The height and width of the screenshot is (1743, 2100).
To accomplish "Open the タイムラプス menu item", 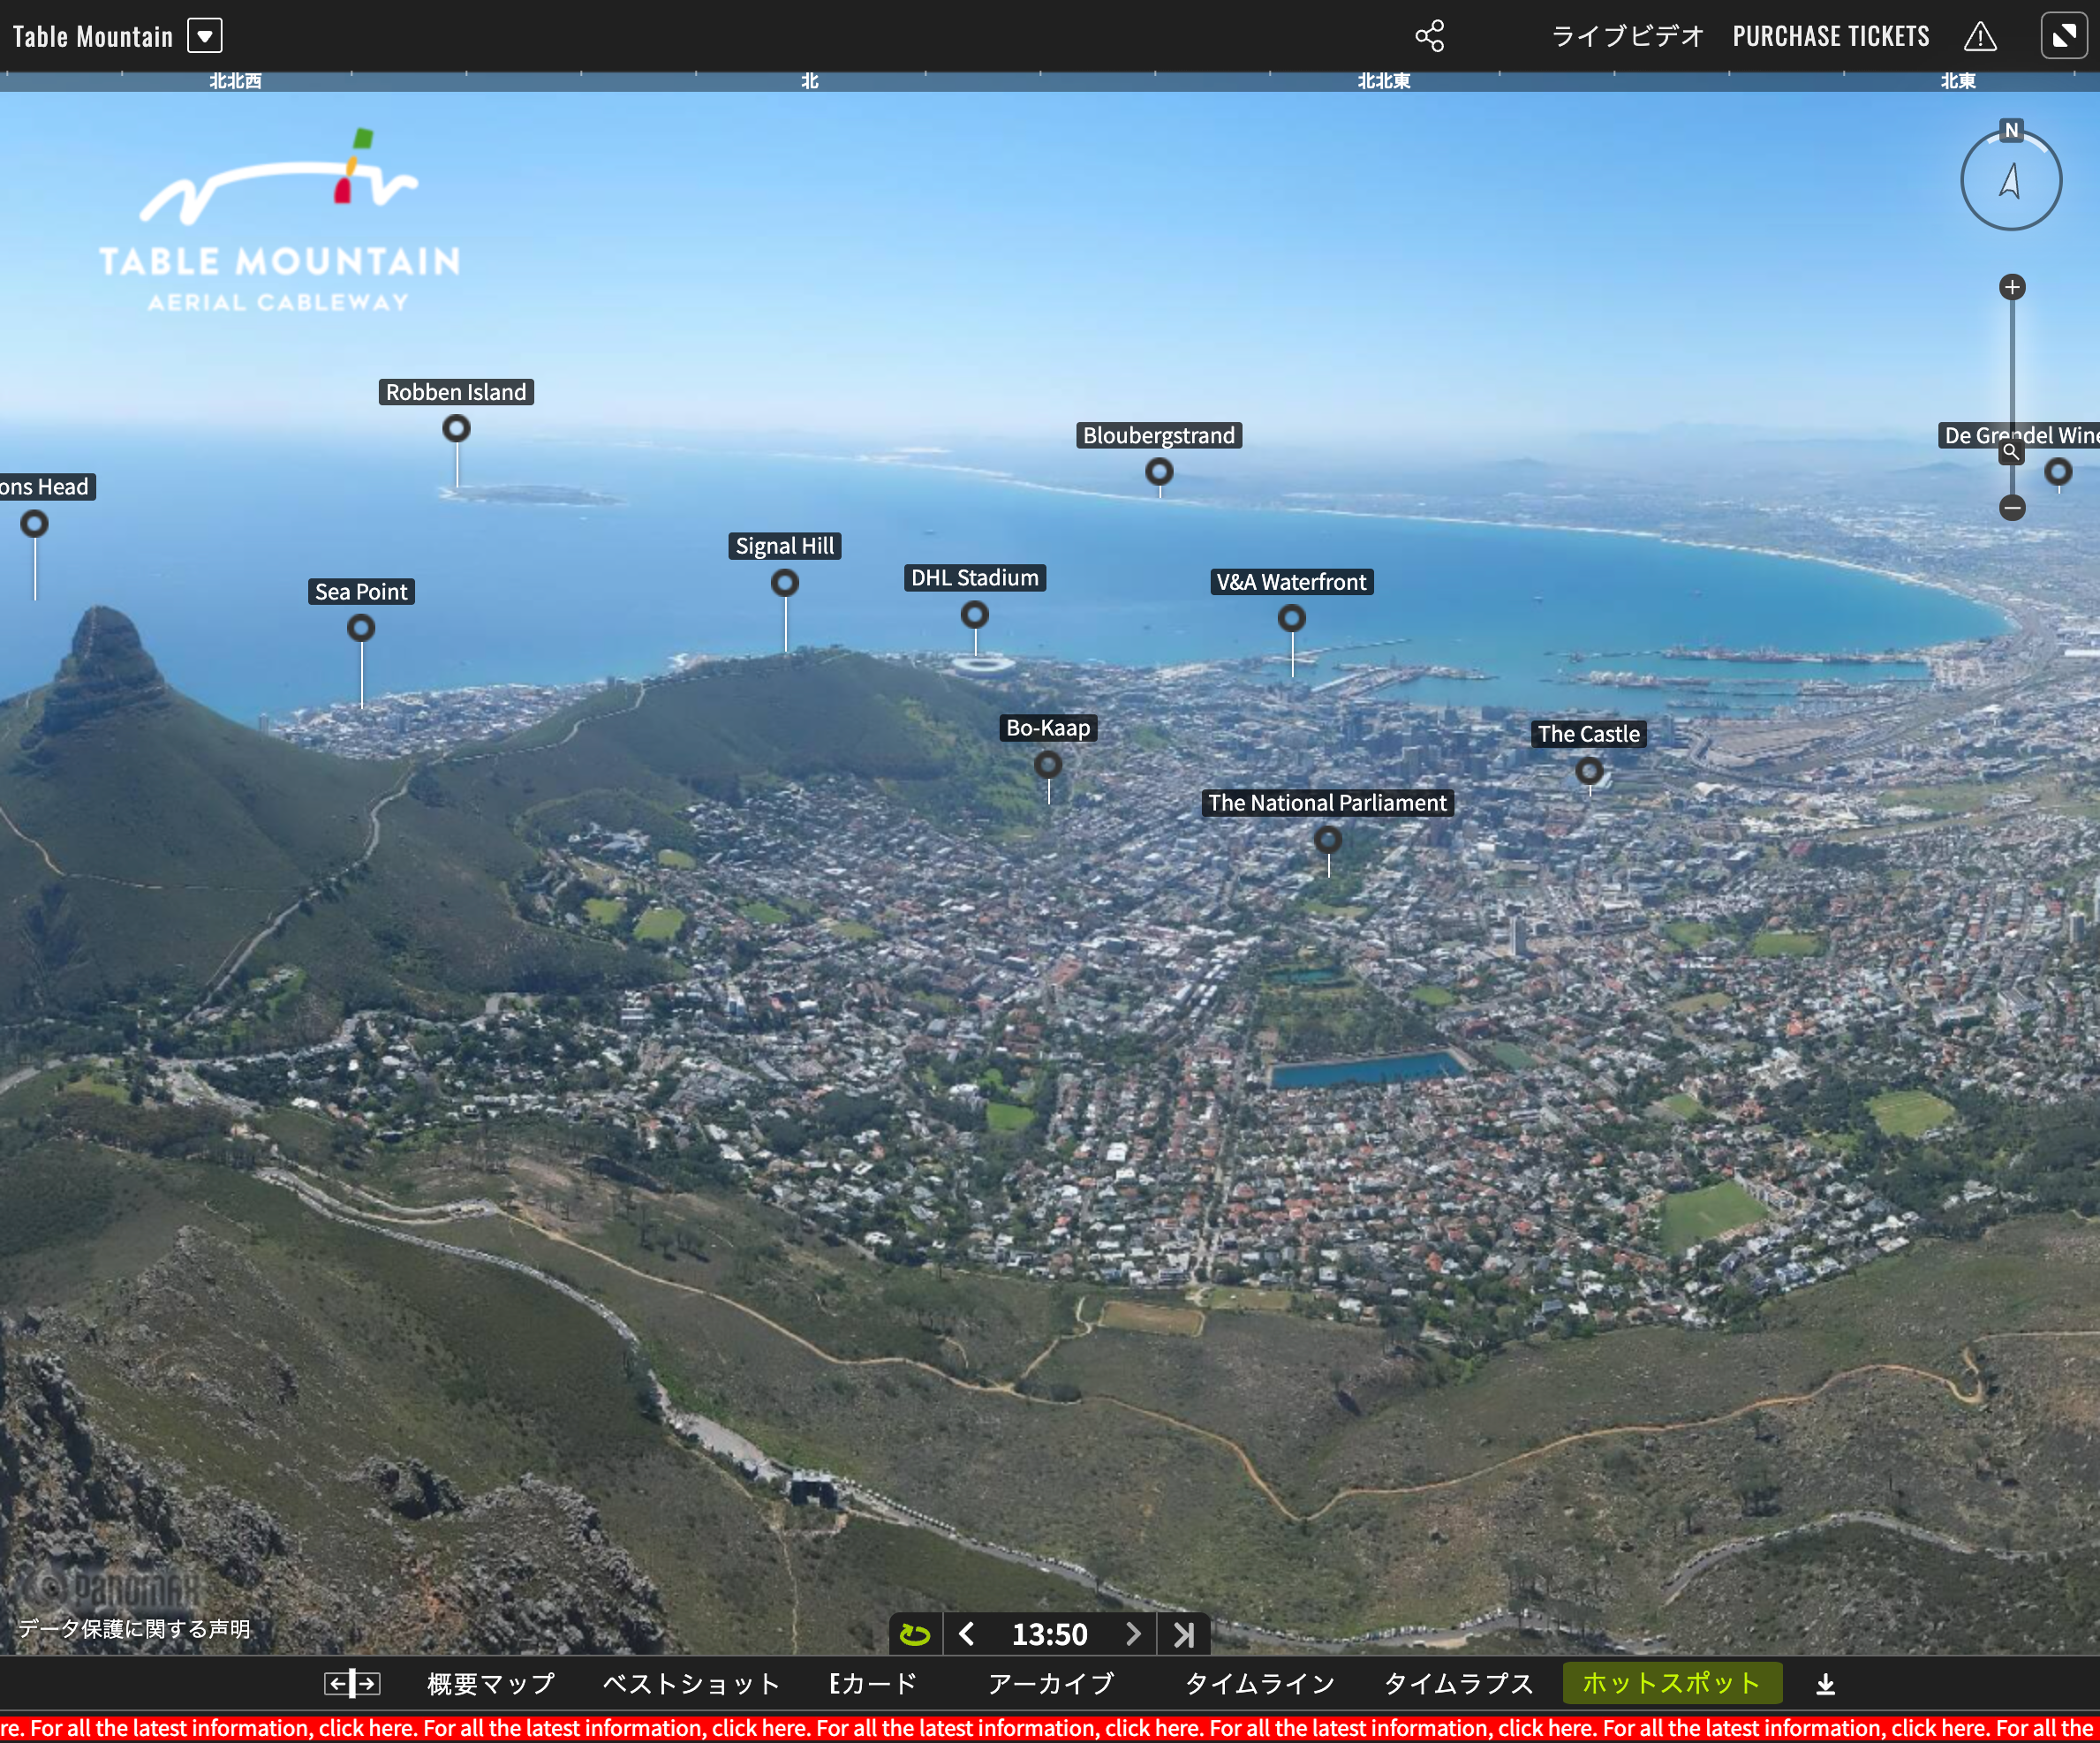I will click(x=1457, y=1684).
